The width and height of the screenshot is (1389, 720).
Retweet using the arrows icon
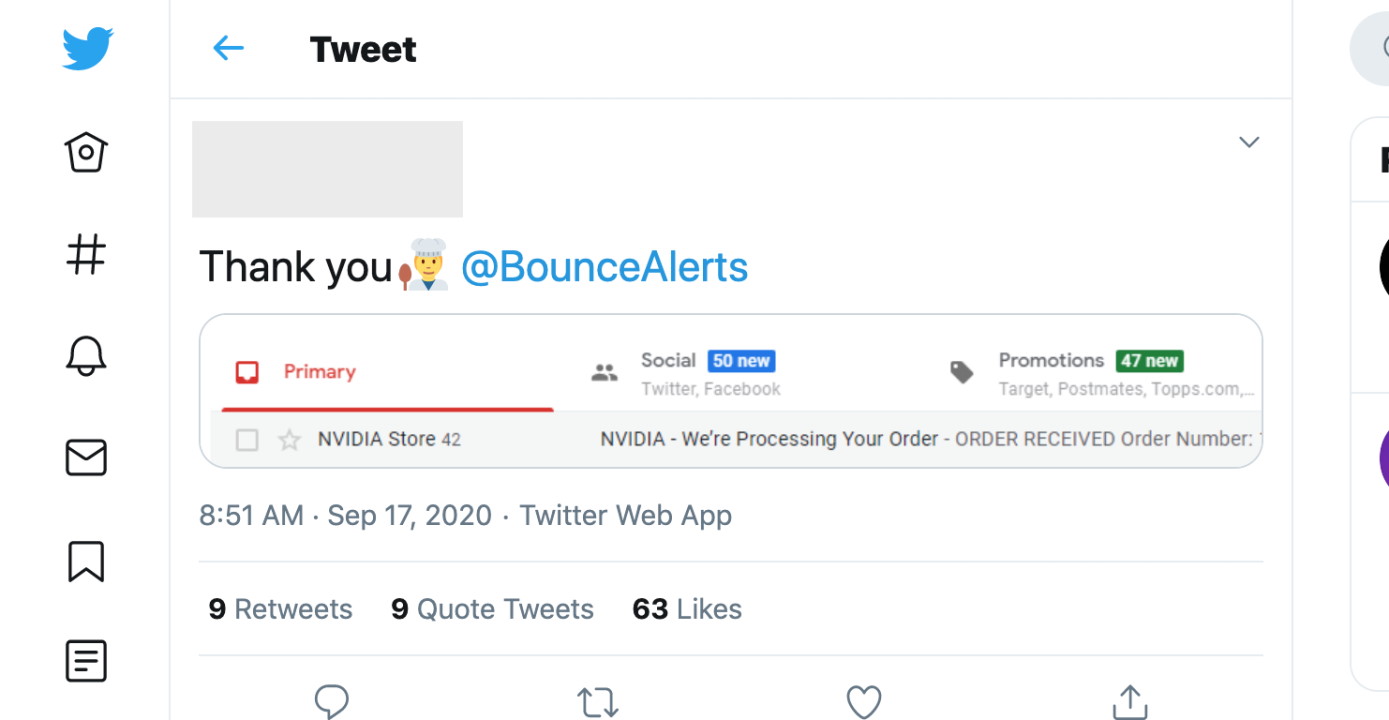click(597, 701)
